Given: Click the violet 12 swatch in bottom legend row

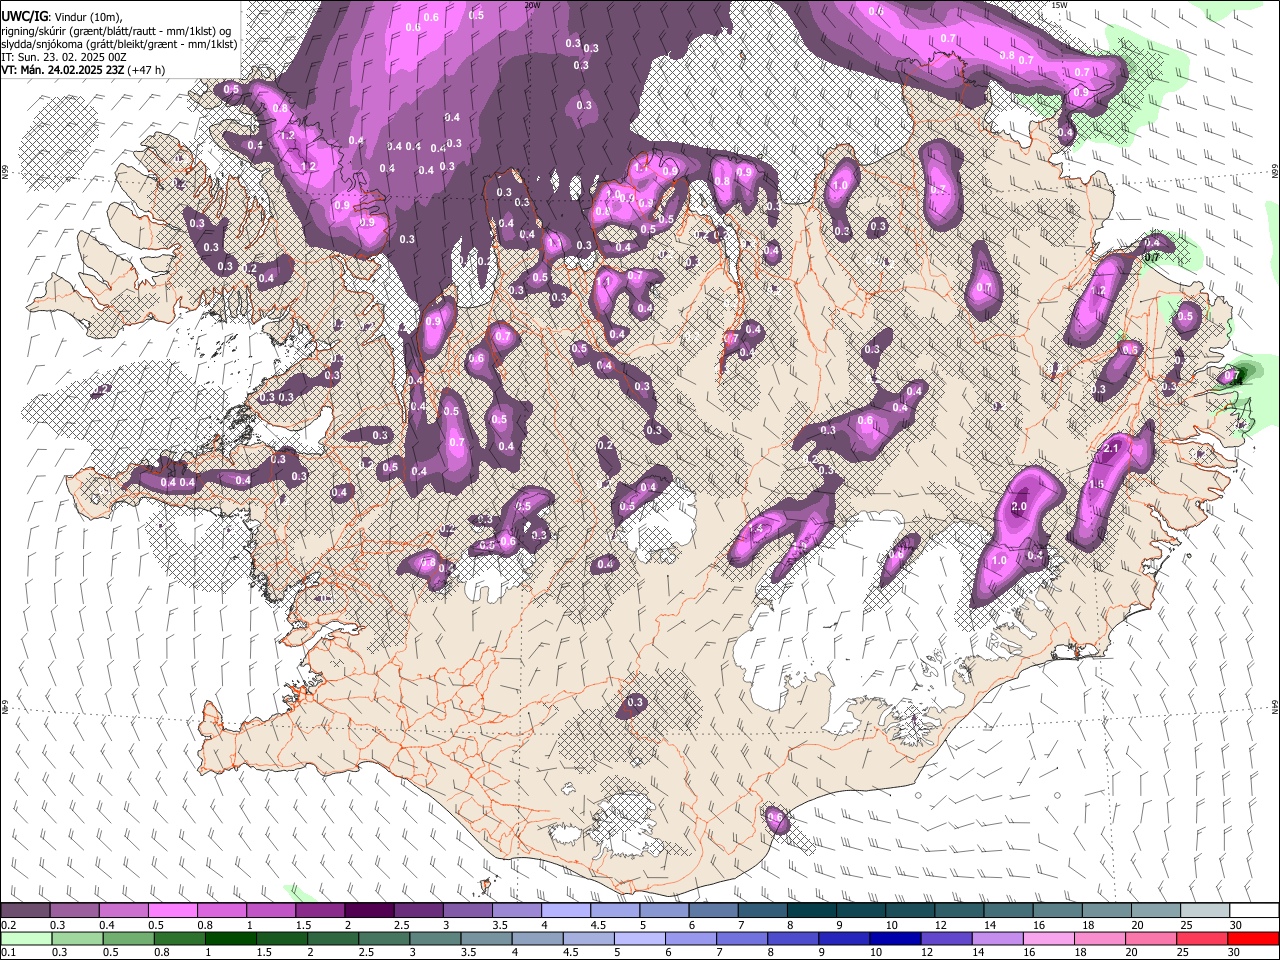Looking at the screenshot, I should 945,939.
